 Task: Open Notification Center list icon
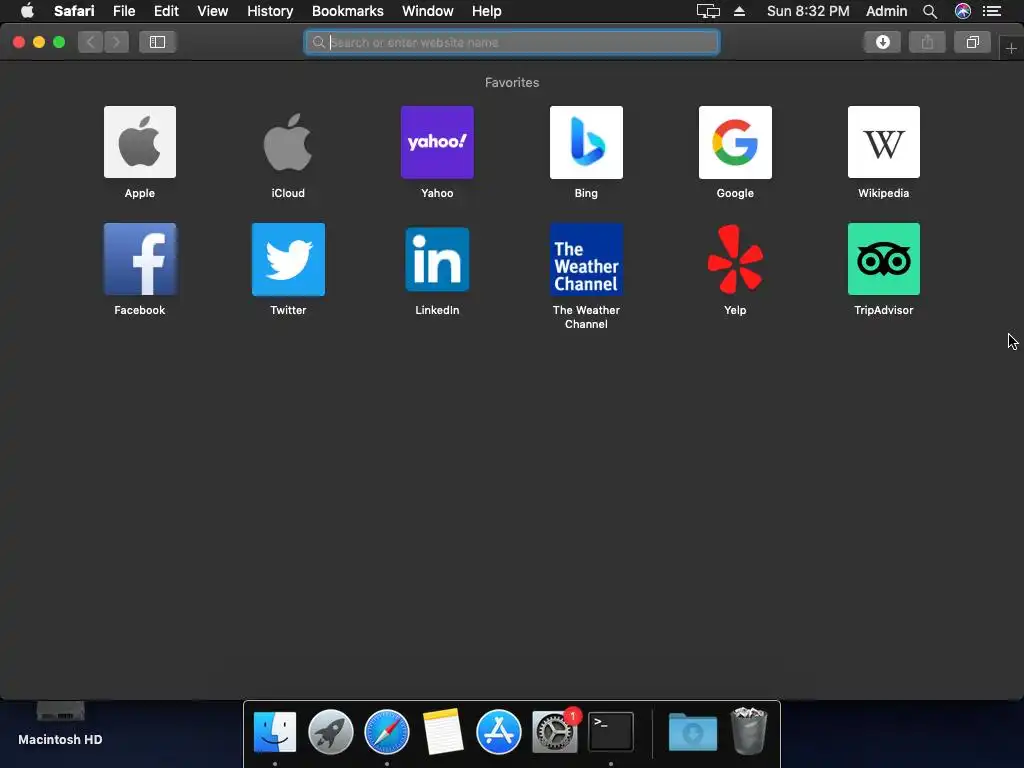[x=992, y=11]
